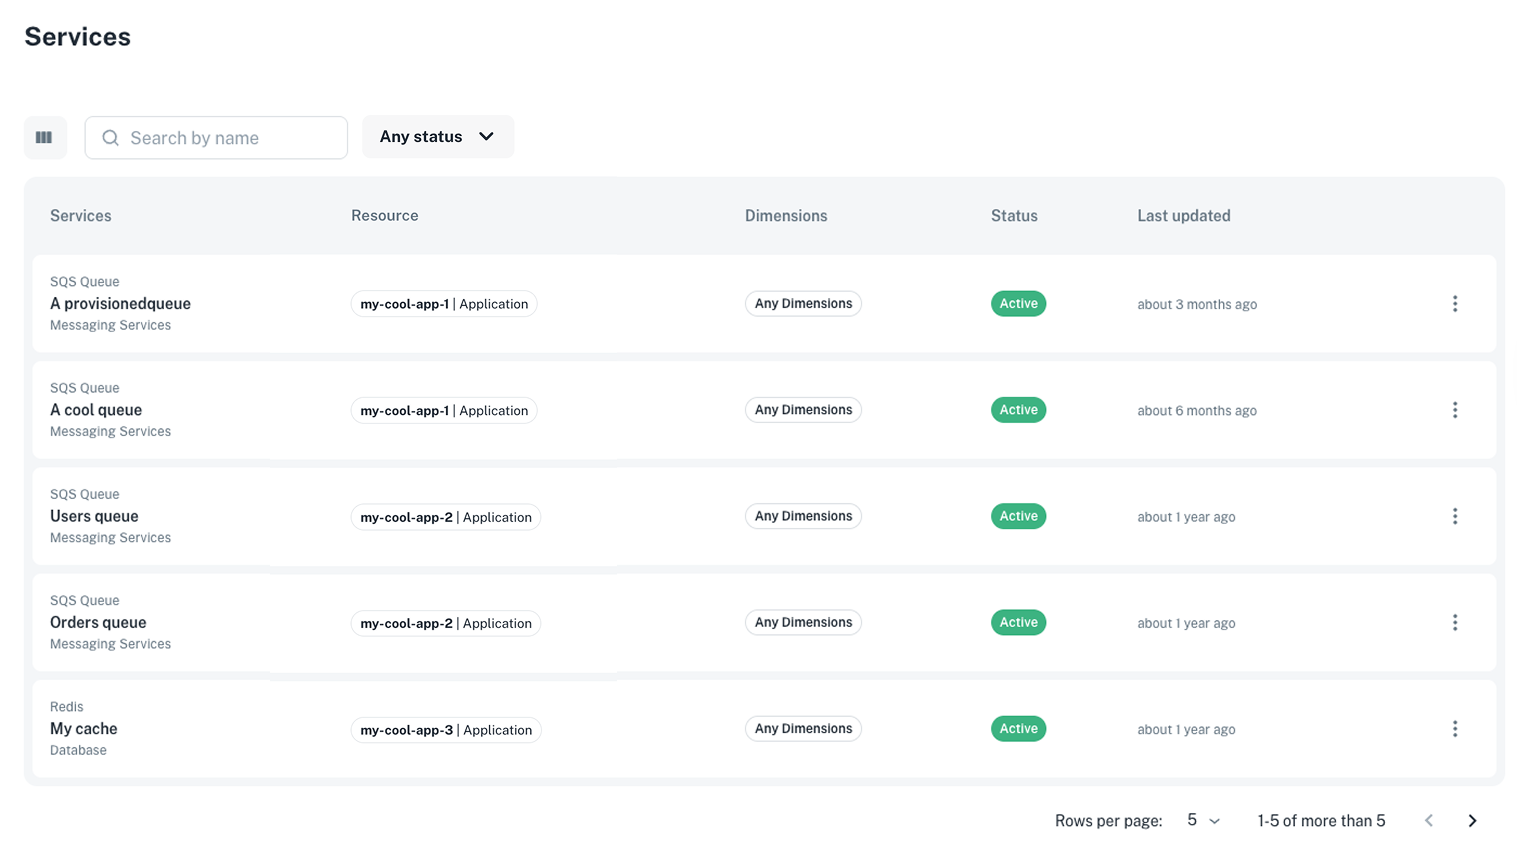The width and height of the screenshot is (1518, 861).
Task: Open actions menu for My cache
Action: click(1455, 728)
